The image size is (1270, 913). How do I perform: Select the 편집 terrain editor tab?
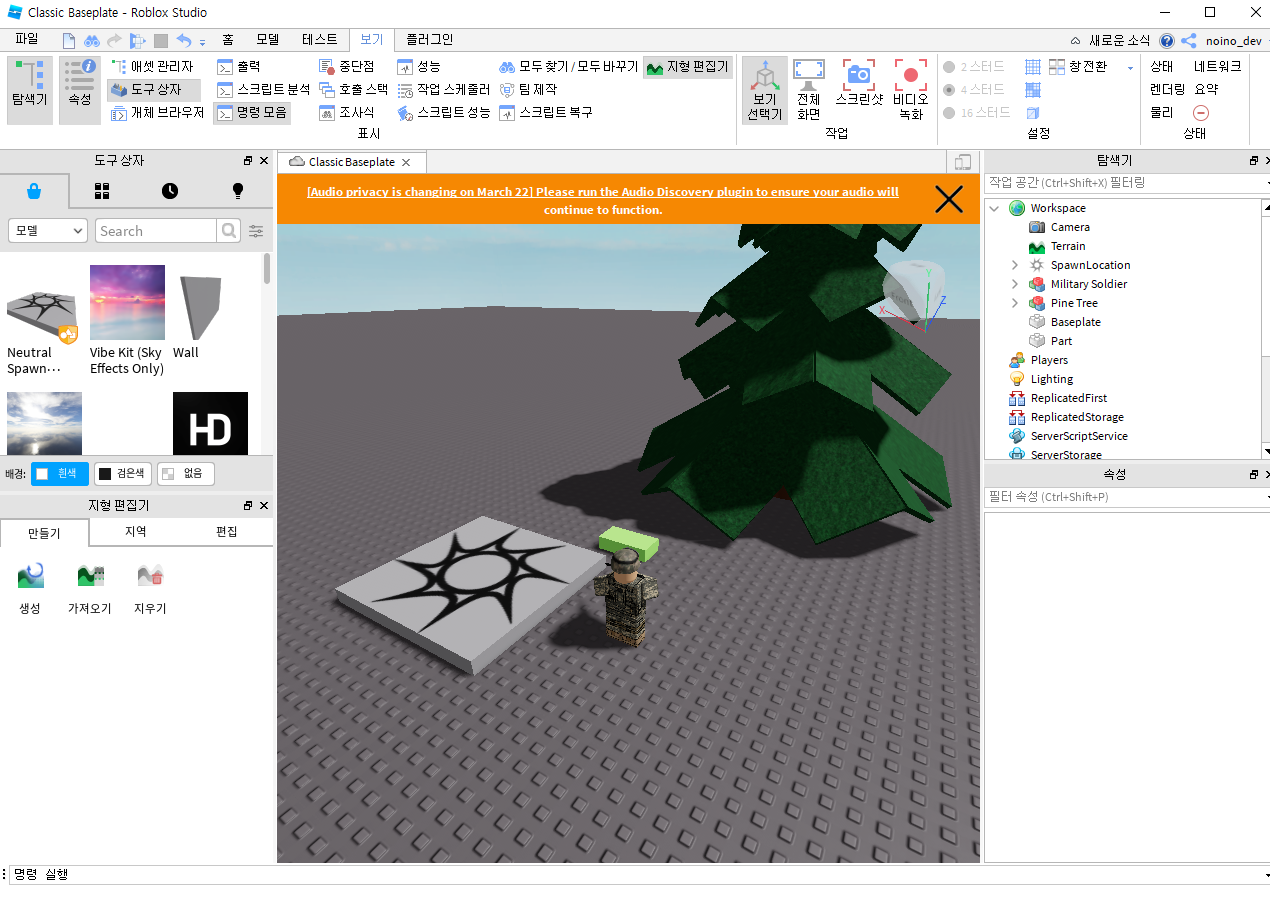click(x=227, y=532)
